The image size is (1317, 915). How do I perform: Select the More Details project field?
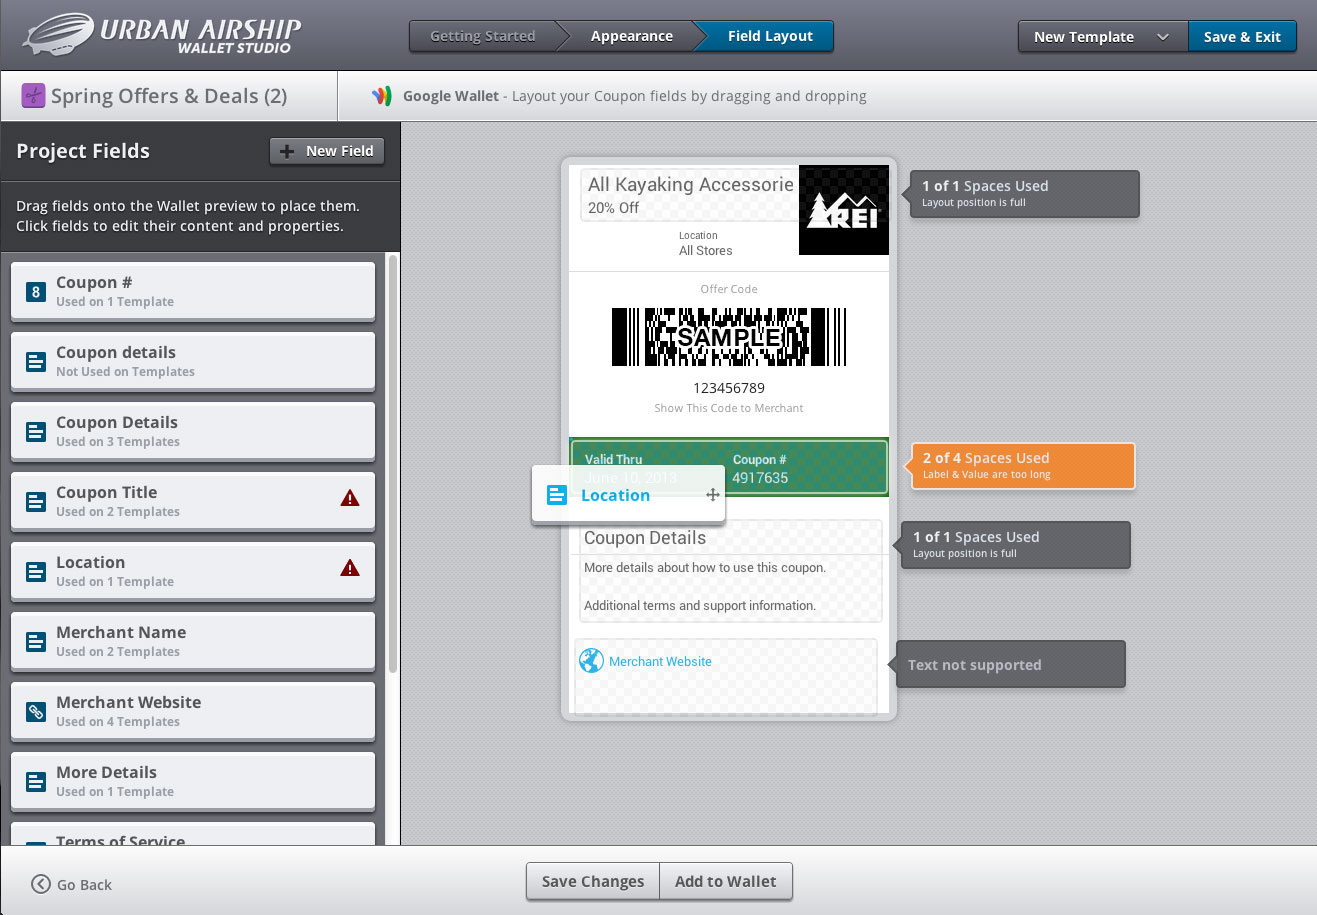(193, 781)
